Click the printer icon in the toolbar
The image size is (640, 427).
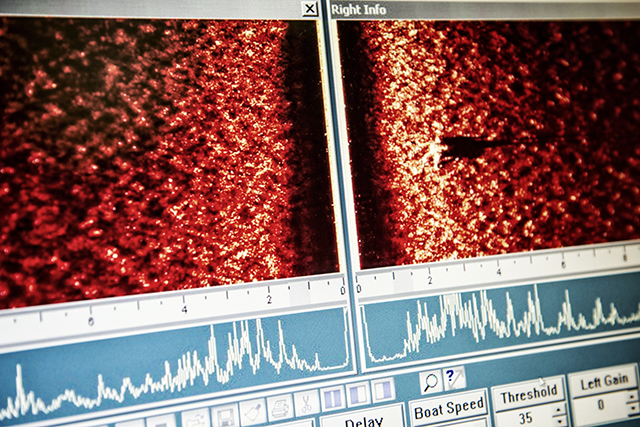pyautogui.click(x=280, y=407)
